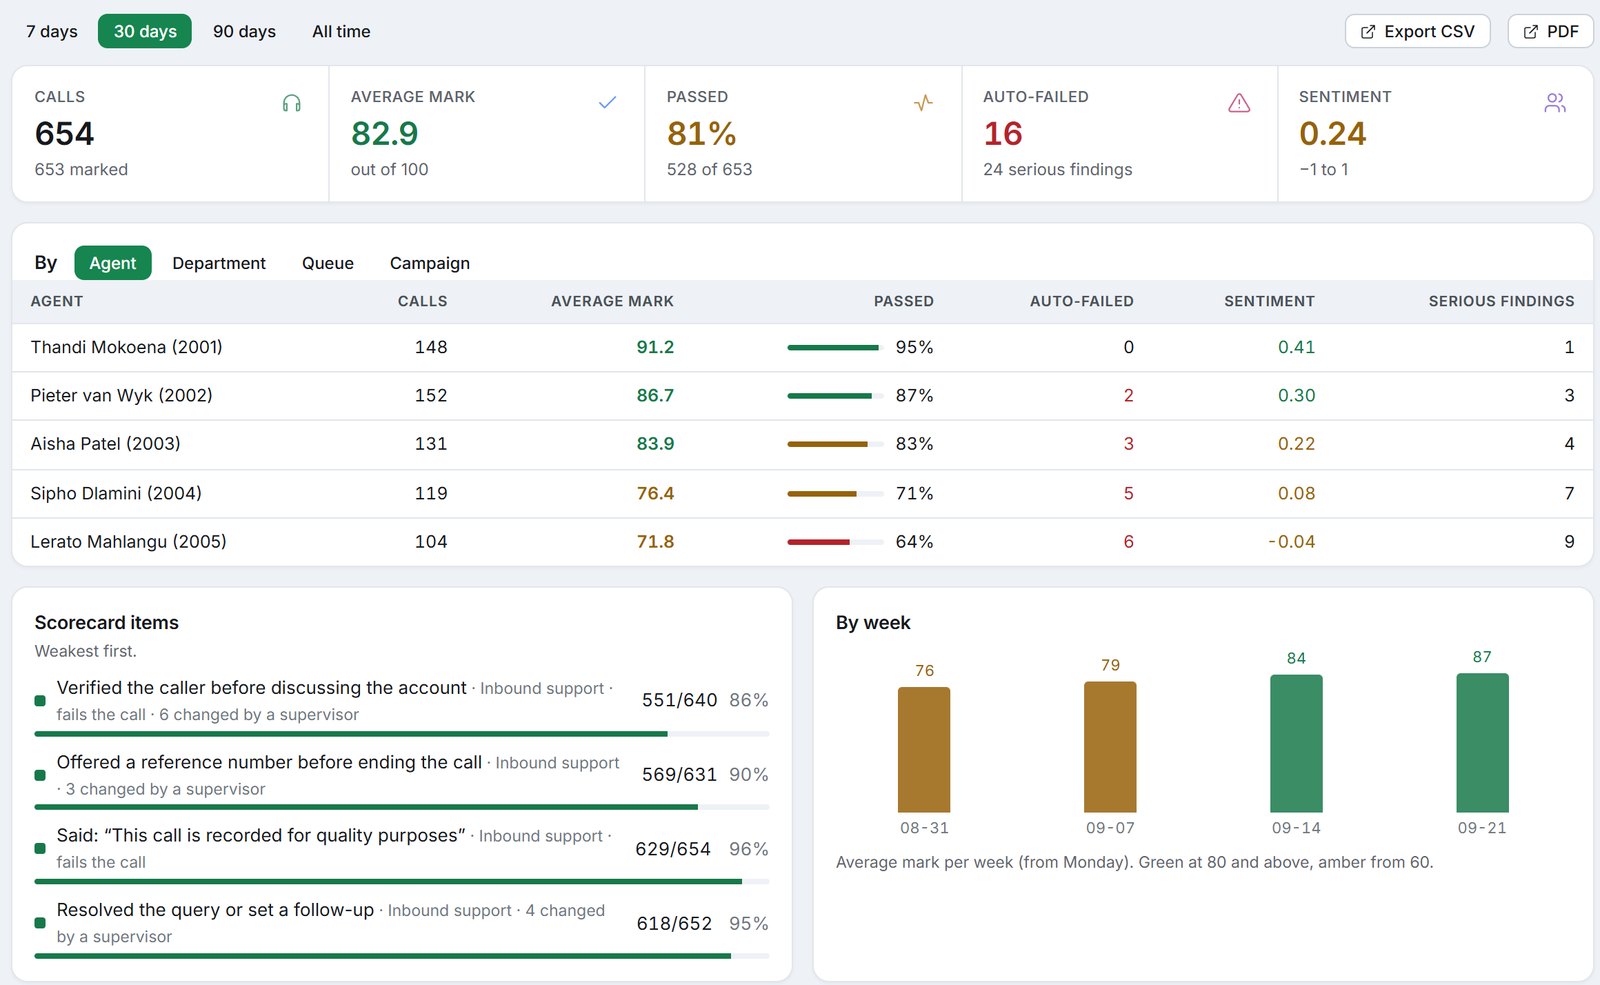Open Sipho Dlamini (2004) row
Image resolution: width=1600 pixels, height=985 pixels.
[802, 493]
